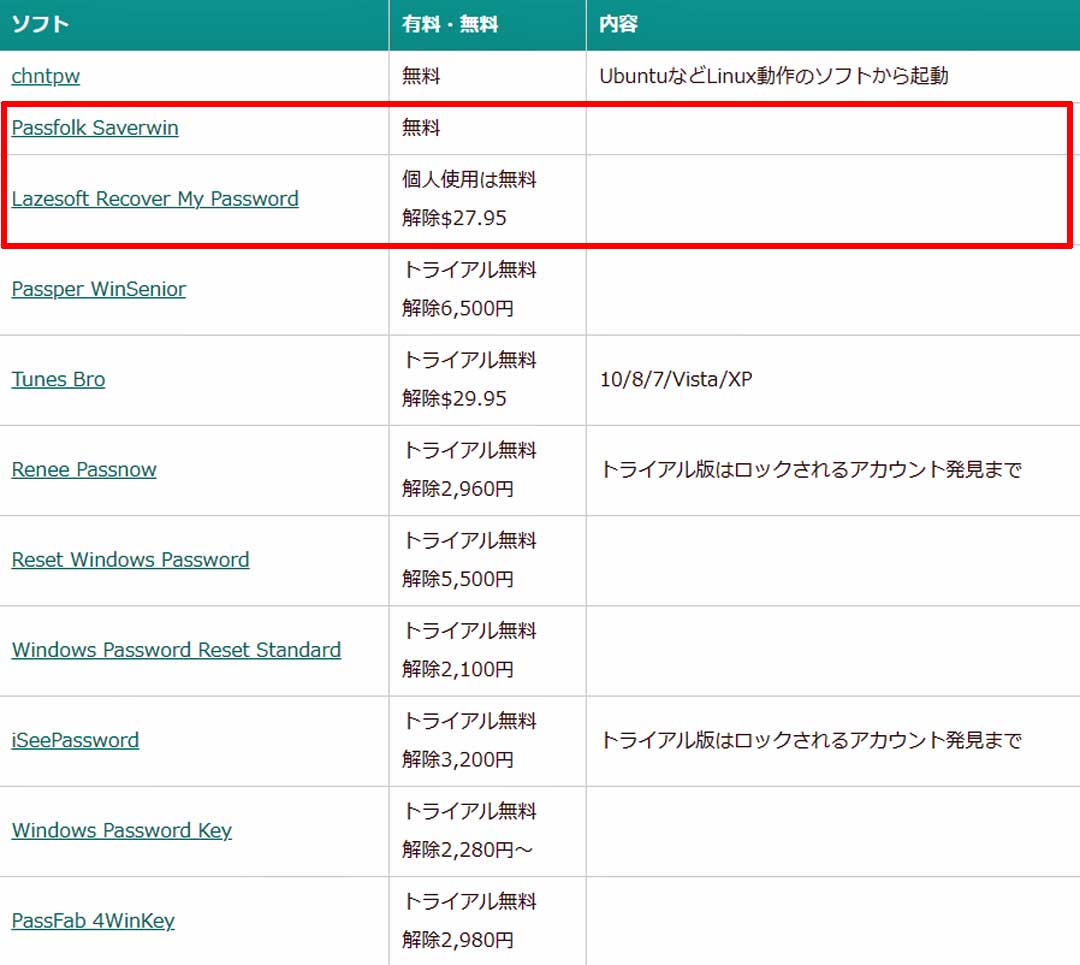Open the Windows Password Key link
Viewport: 1080px width, 965px height.
click(122, 831)
